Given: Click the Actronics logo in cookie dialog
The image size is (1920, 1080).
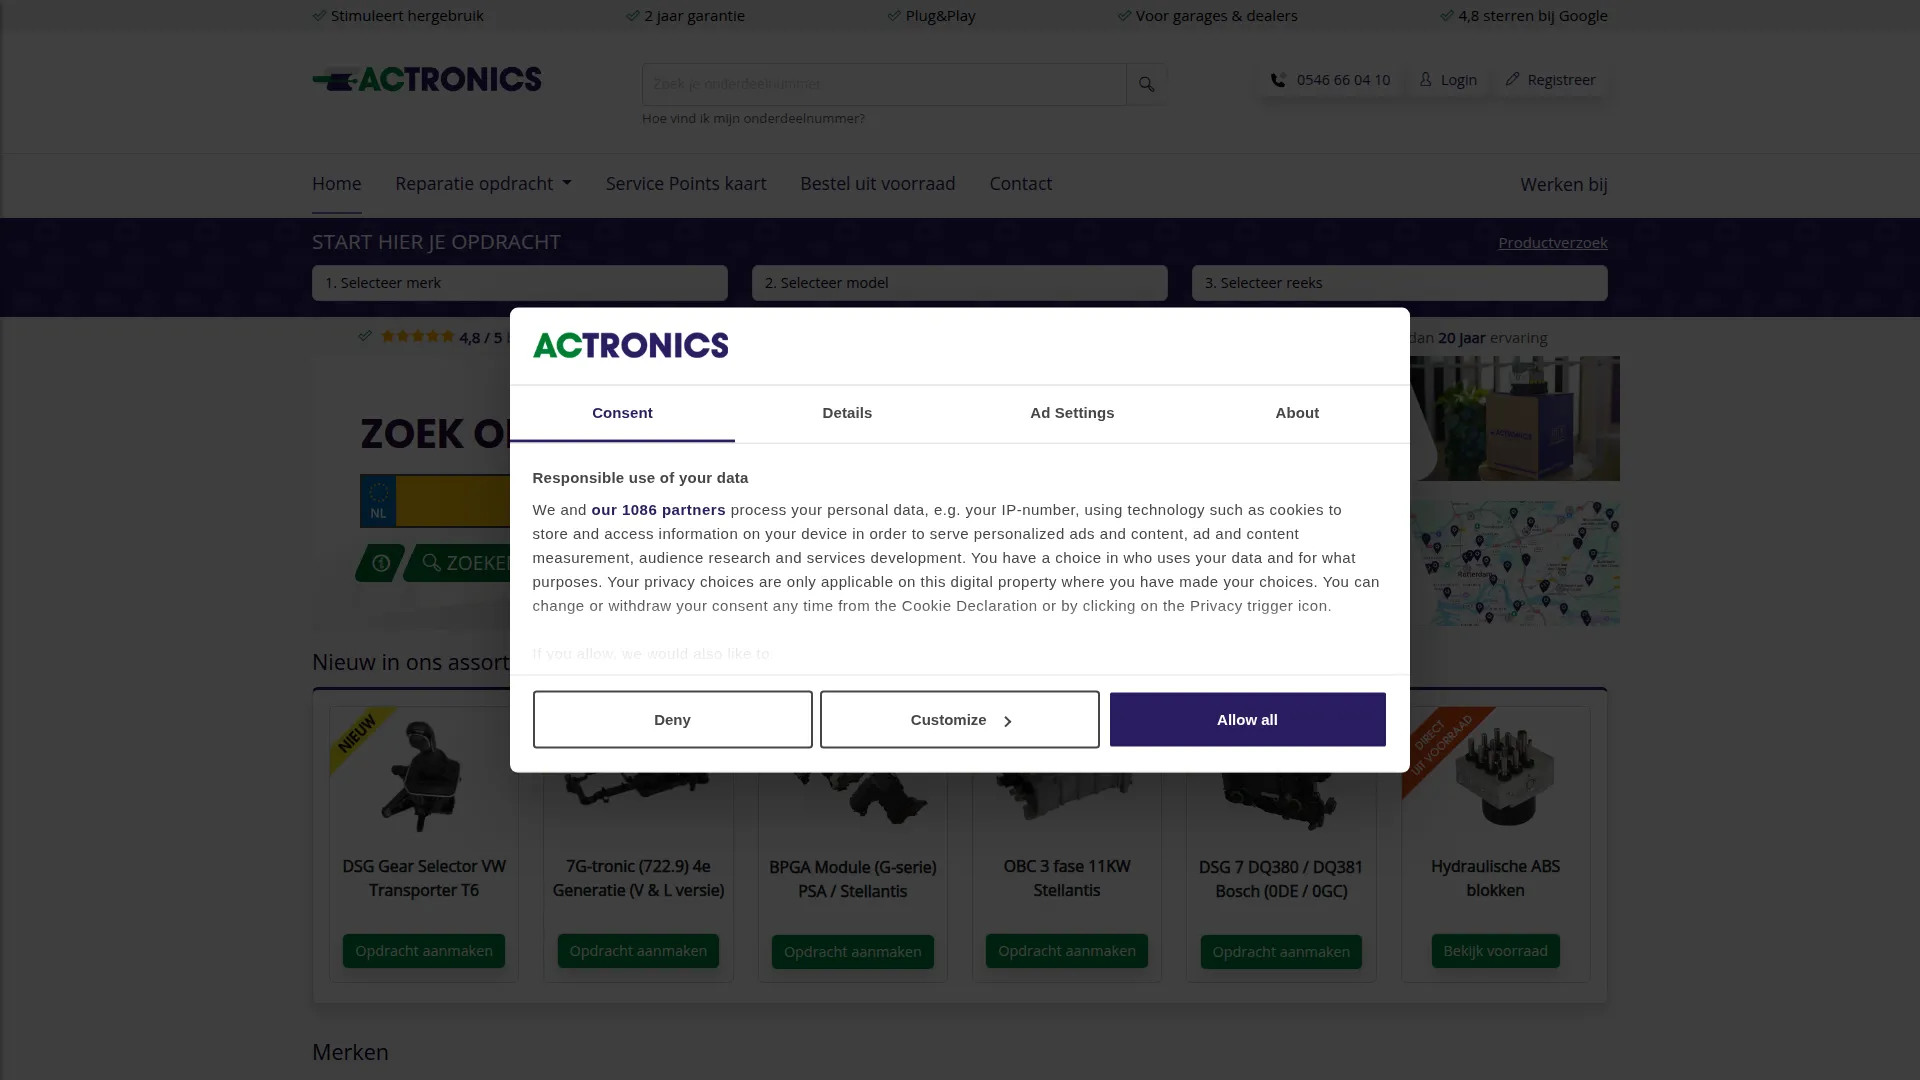Looking at the screenshot, I should click(x=630, y=345).
